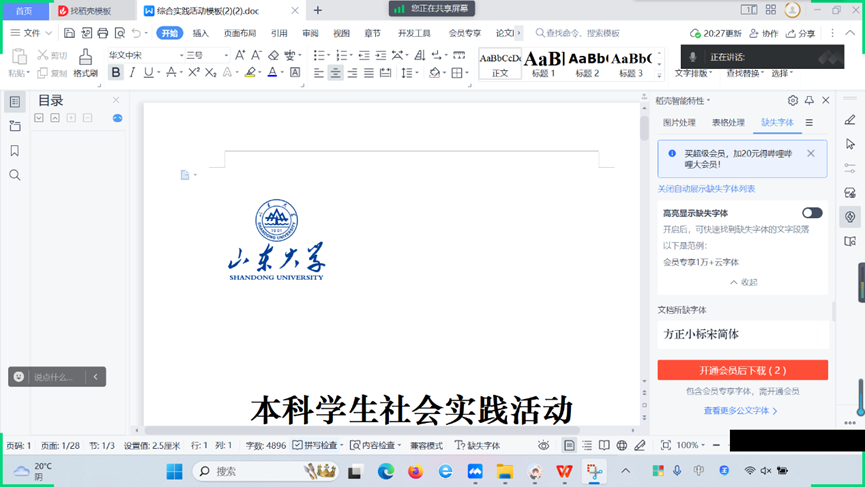This screenshot has width=865, height=487.
Task: Apply subscript formatting
Action: (210, 72)
